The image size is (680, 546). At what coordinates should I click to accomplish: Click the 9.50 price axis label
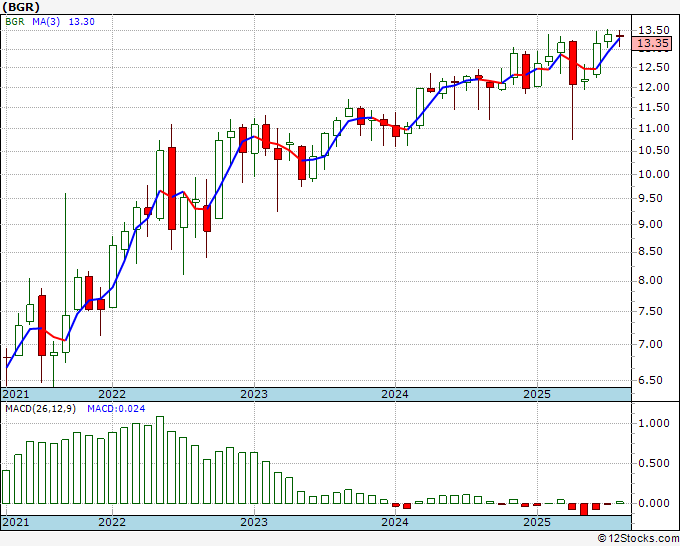click(651, 199)
